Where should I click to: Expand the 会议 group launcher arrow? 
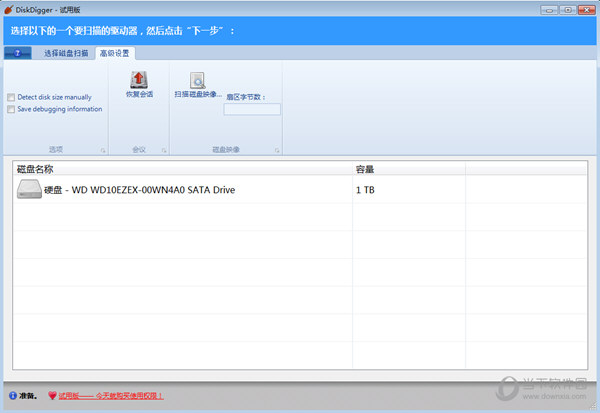[x=164, y=150]
